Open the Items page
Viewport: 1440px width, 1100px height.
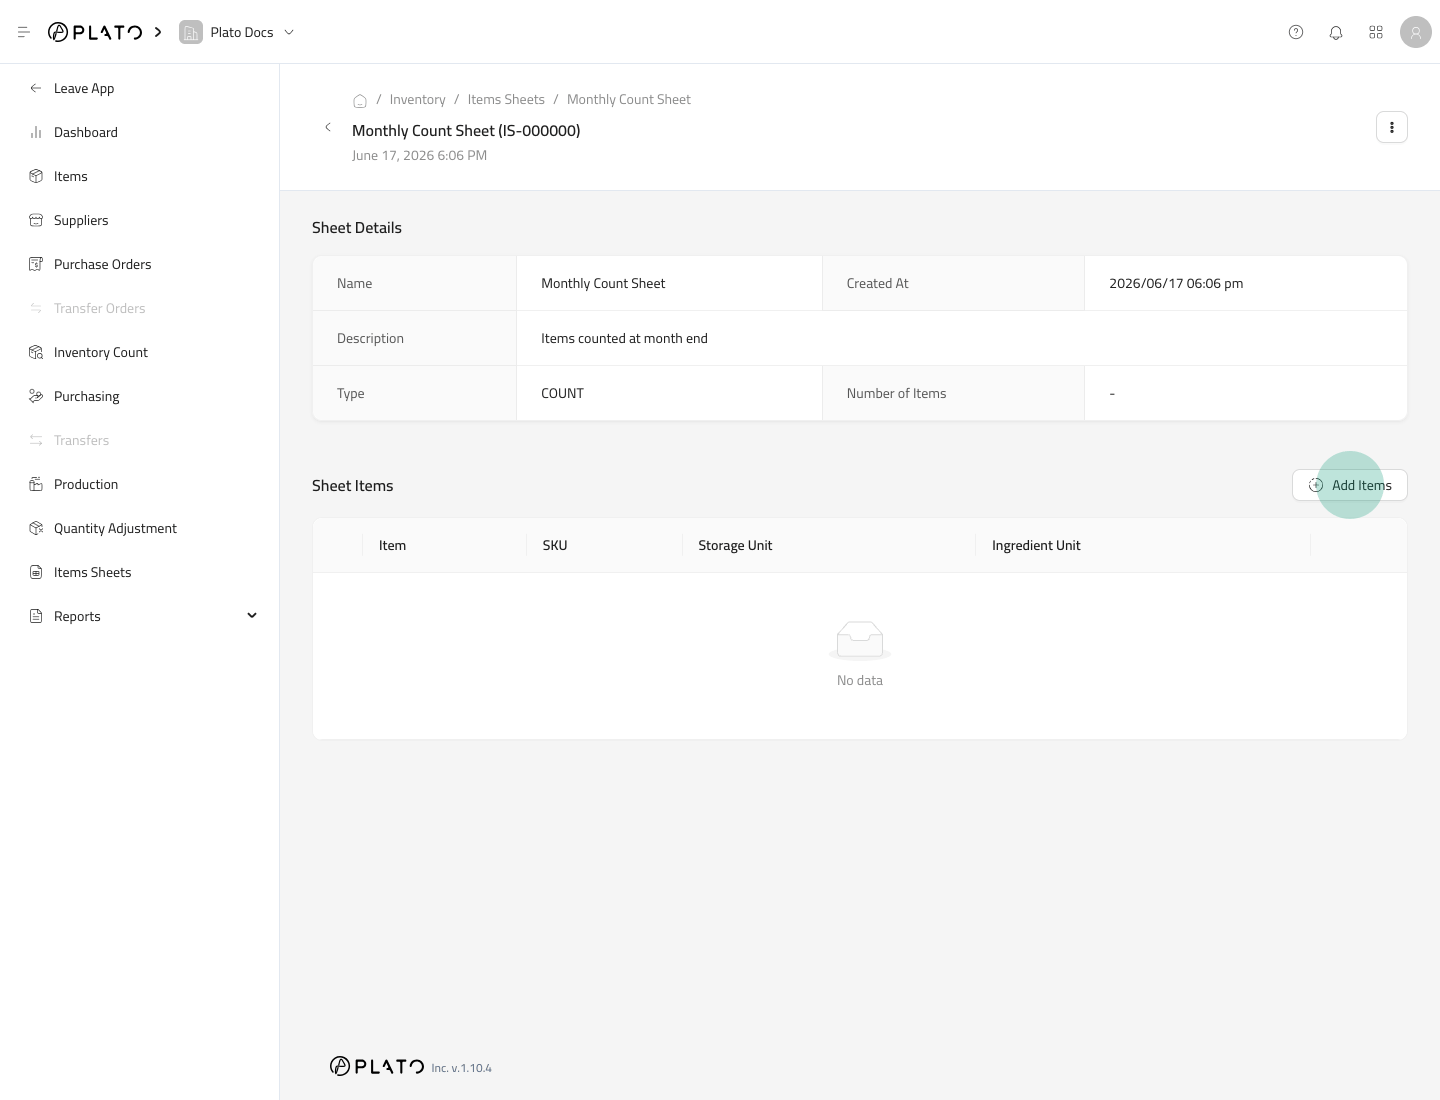(71, 176)
